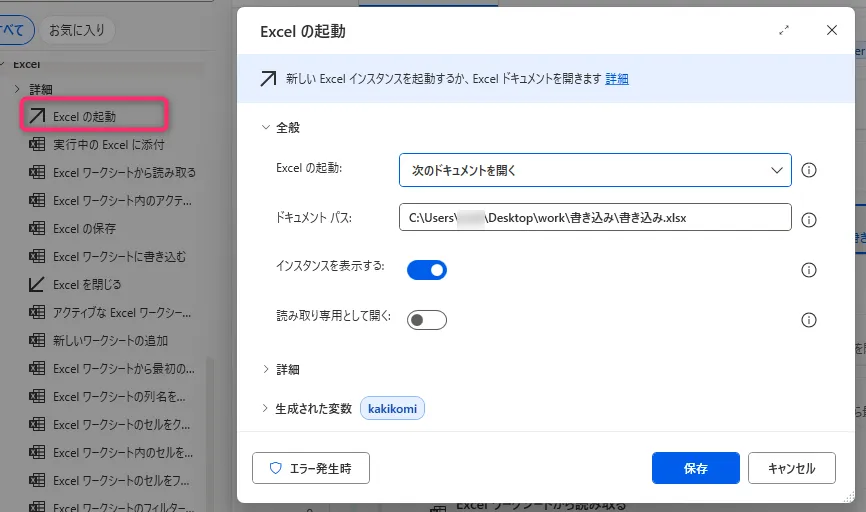Click the ドキュメント パス input field

595,218
